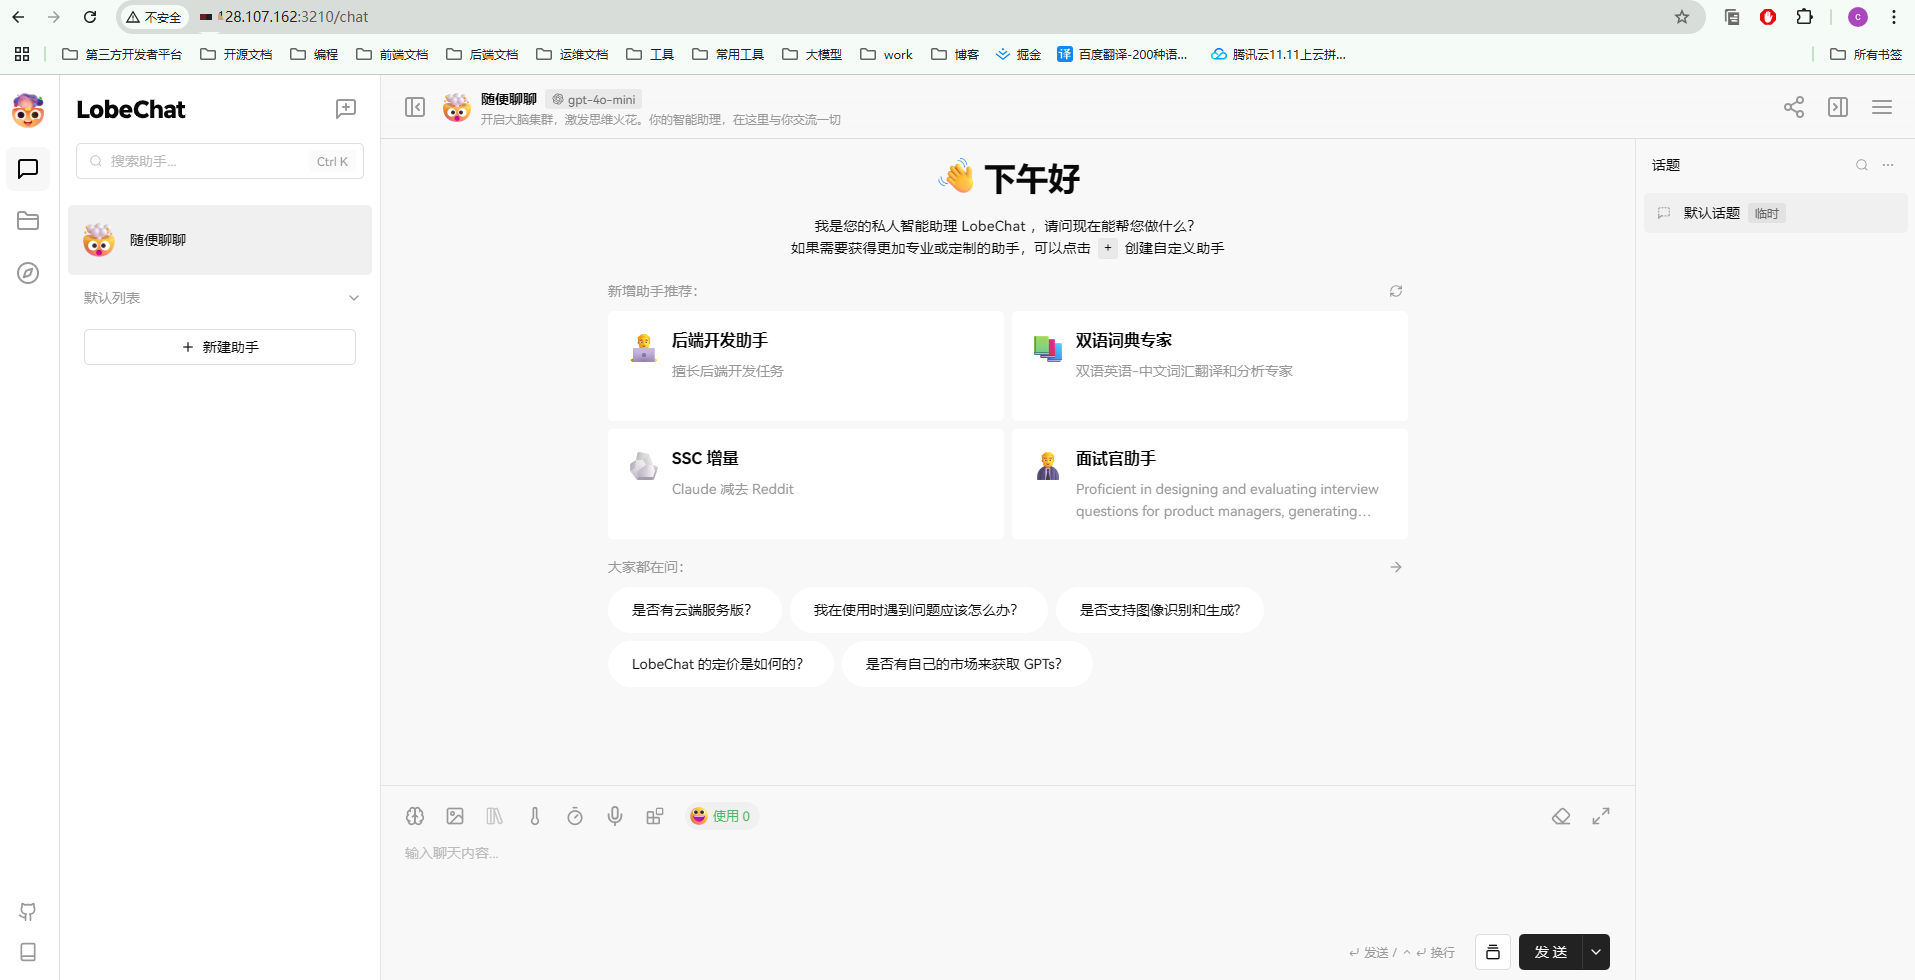Focus the 搜索助手 search field

(x=220, y=161)
